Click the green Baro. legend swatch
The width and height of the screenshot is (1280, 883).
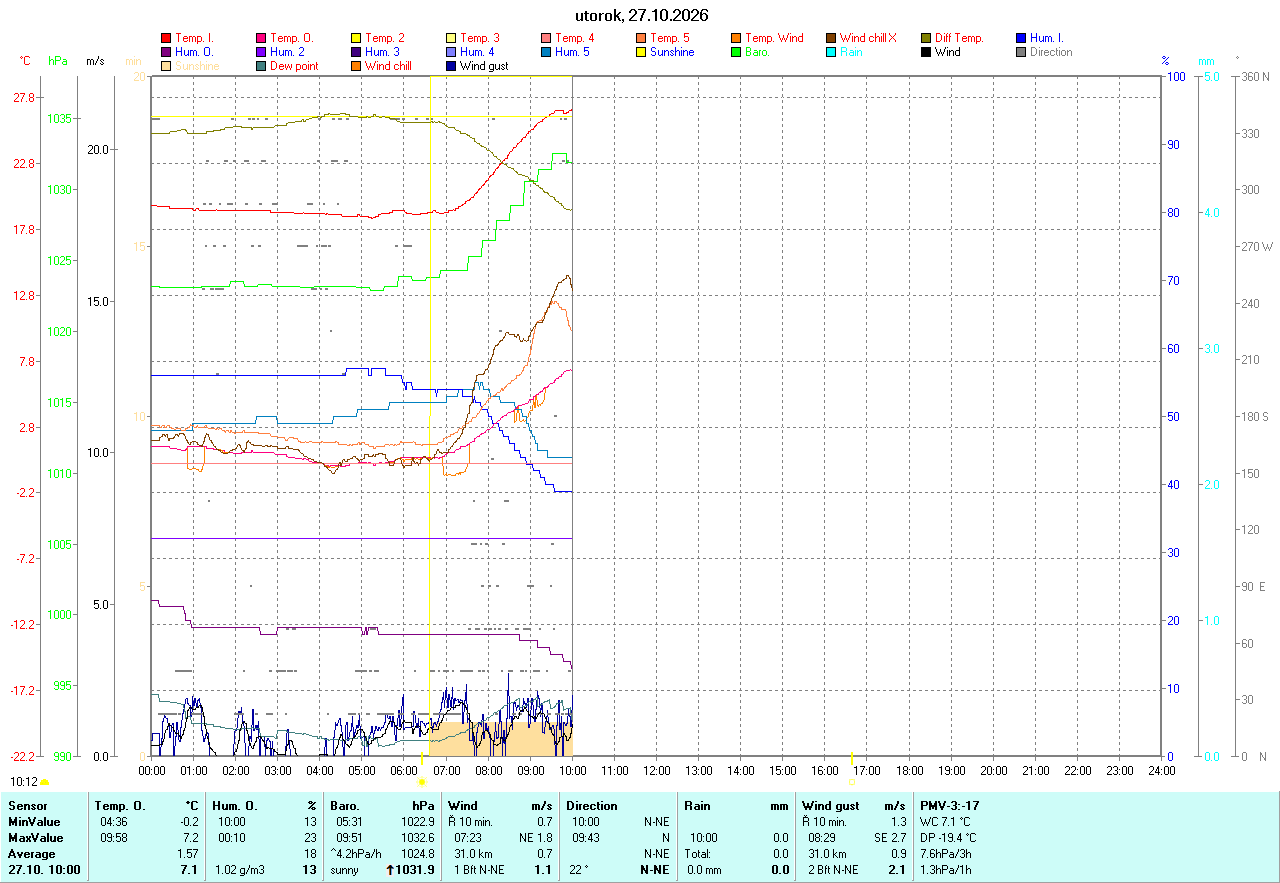(736, 52)
